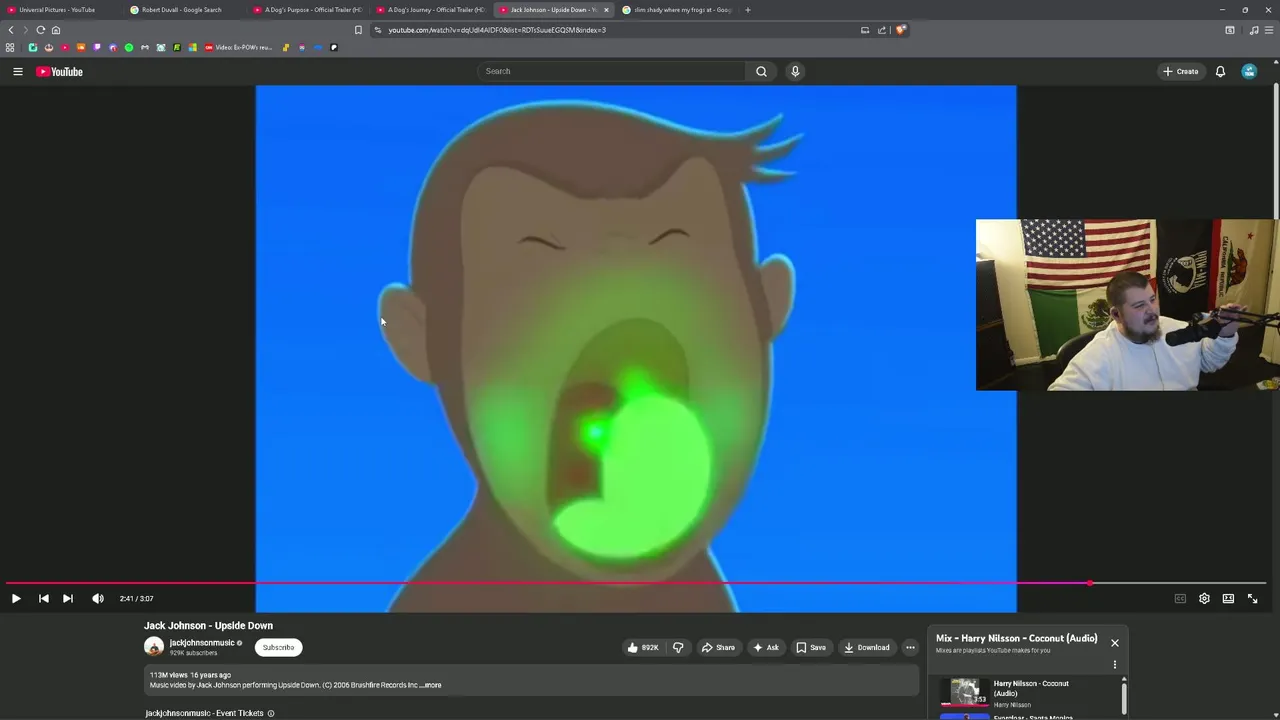Expand description with ...more
The image size is (1280, 720).
point(431,685)
